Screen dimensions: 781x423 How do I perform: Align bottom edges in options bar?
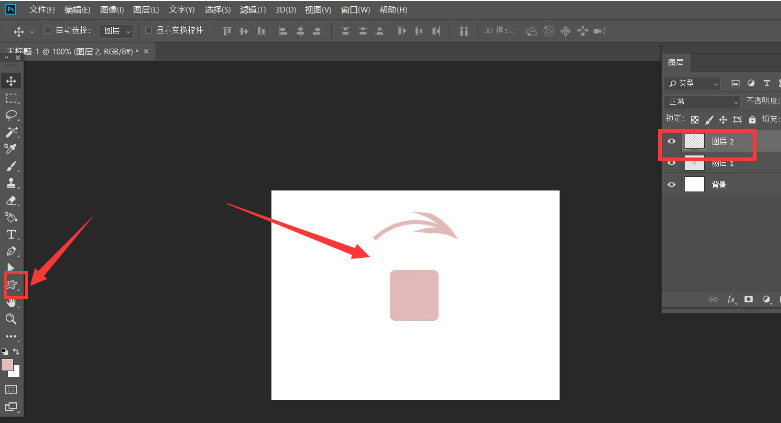click(261, 31)
